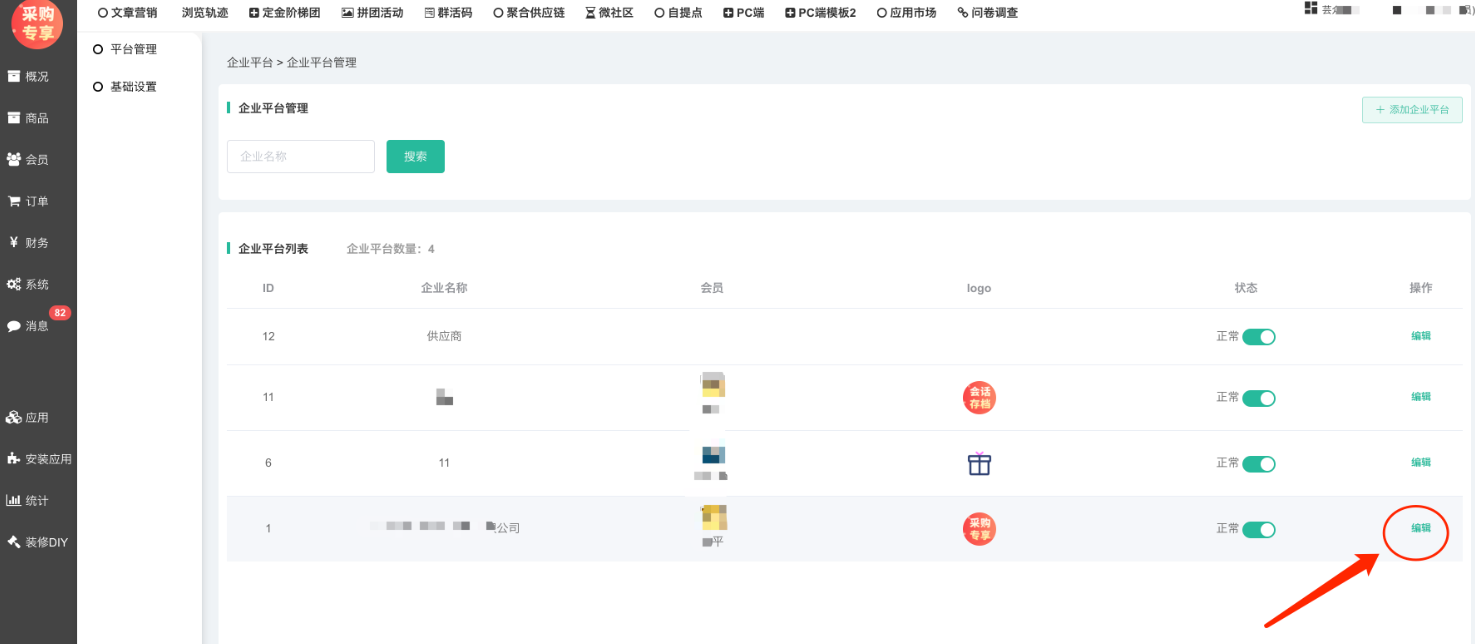Open 消息 messages with 82 badge
The image size is (1475, 644).
point(30,326)
